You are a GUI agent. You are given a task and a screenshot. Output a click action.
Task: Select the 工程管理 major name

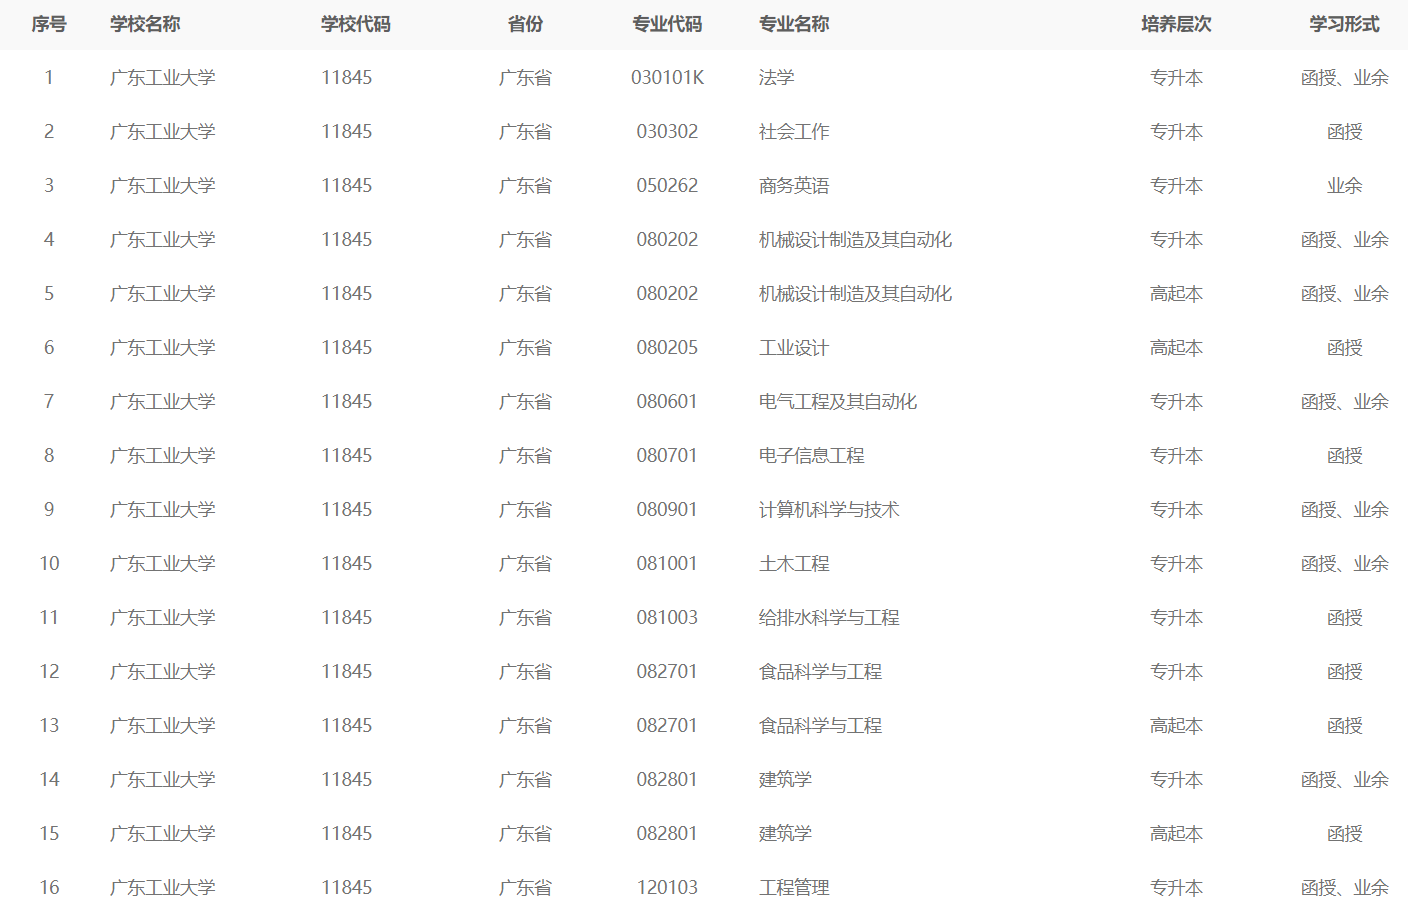tap(794, 888)
